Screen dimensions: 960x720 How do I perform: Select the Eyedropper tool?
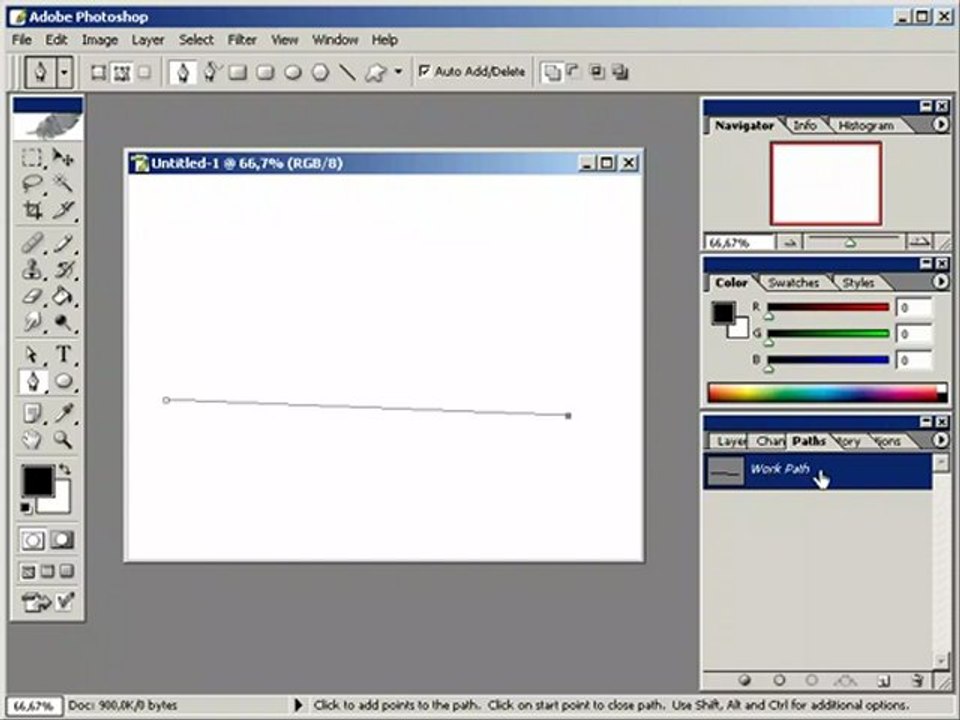click(x=62, y=414)
